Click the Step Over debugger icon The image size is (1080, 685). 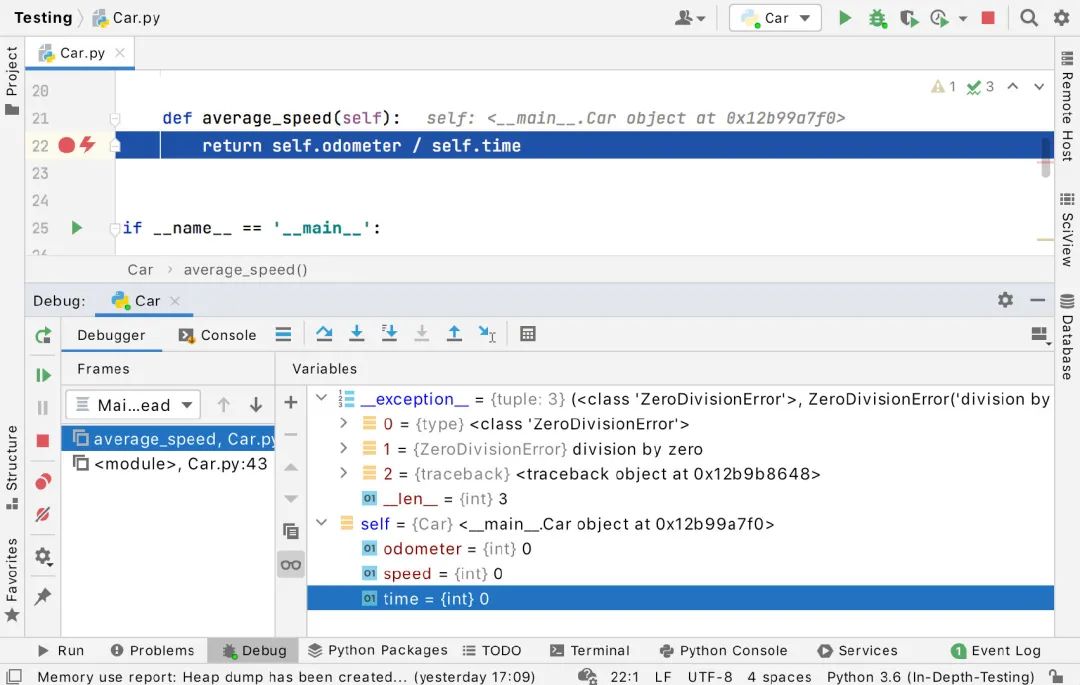point(324,334)
